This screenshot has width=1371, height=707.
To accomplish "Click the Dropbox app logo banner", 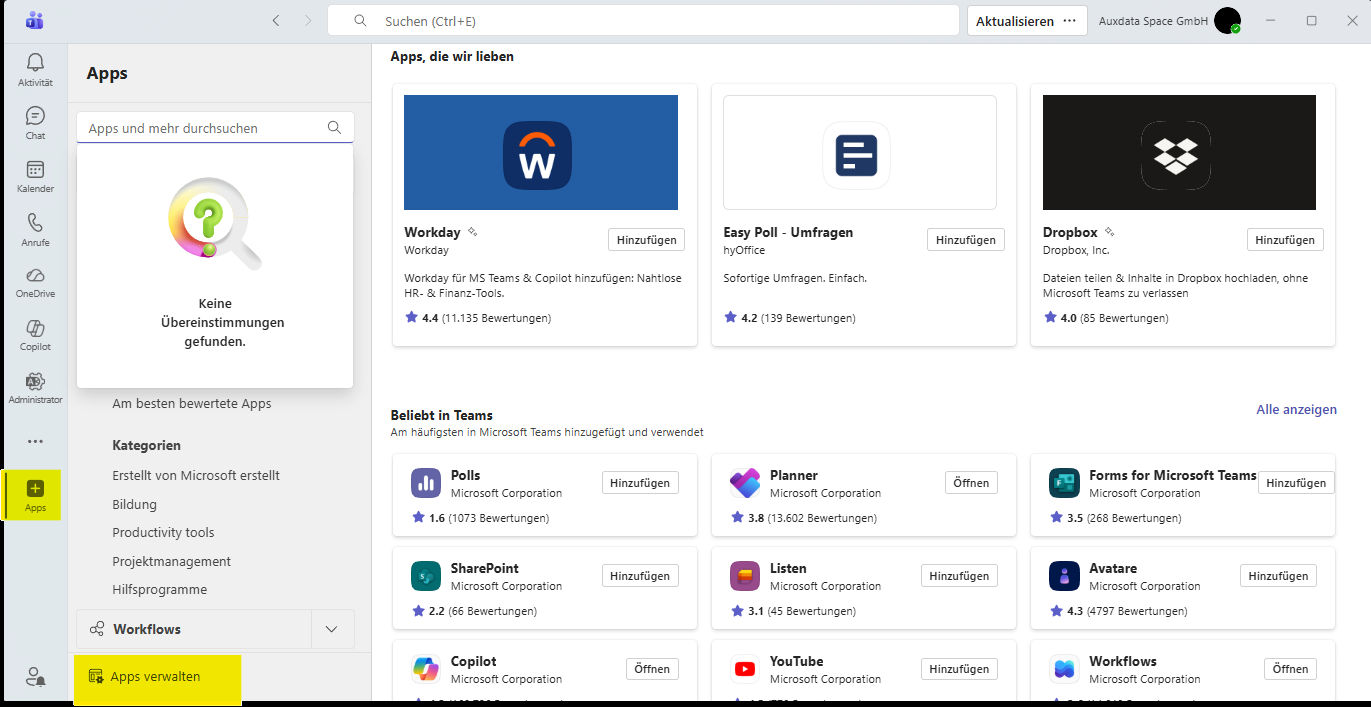I will pos(1179,152).
